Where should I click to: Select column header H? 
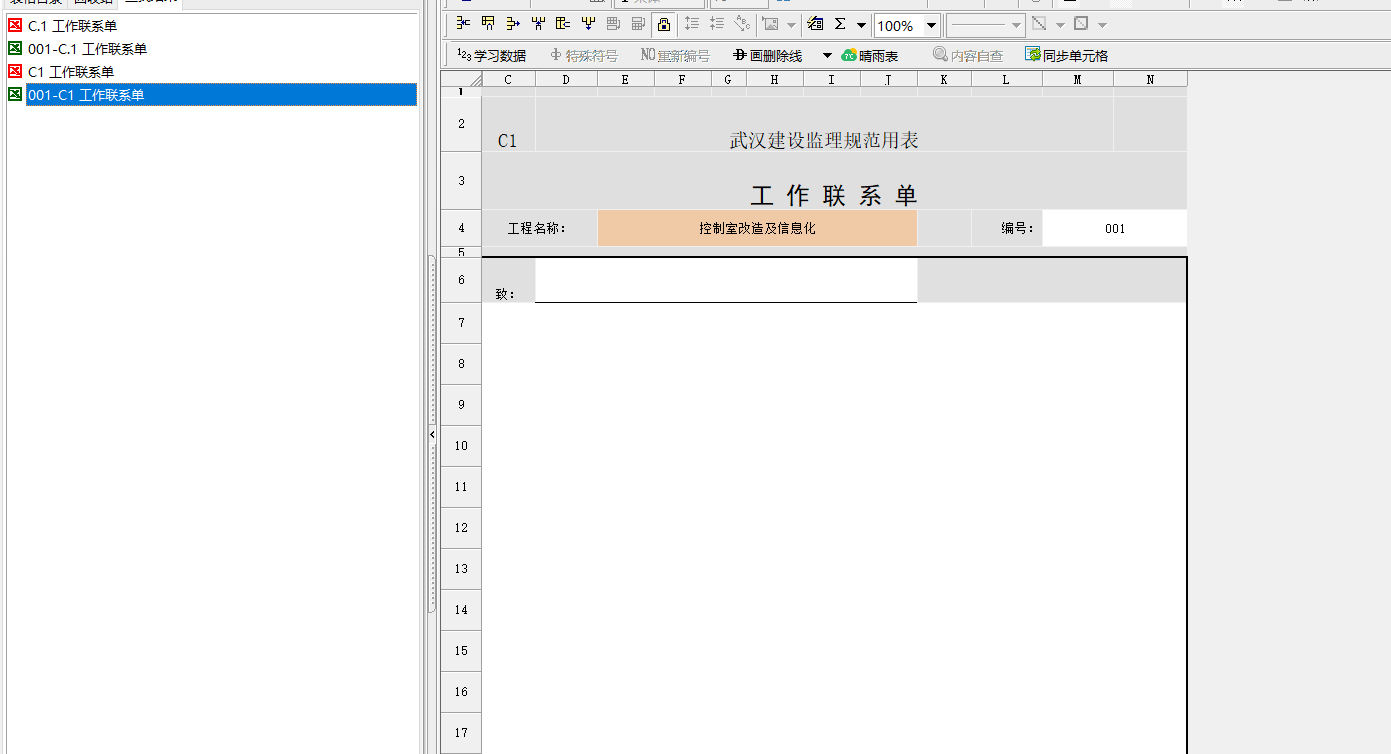[x=774, y=79]
